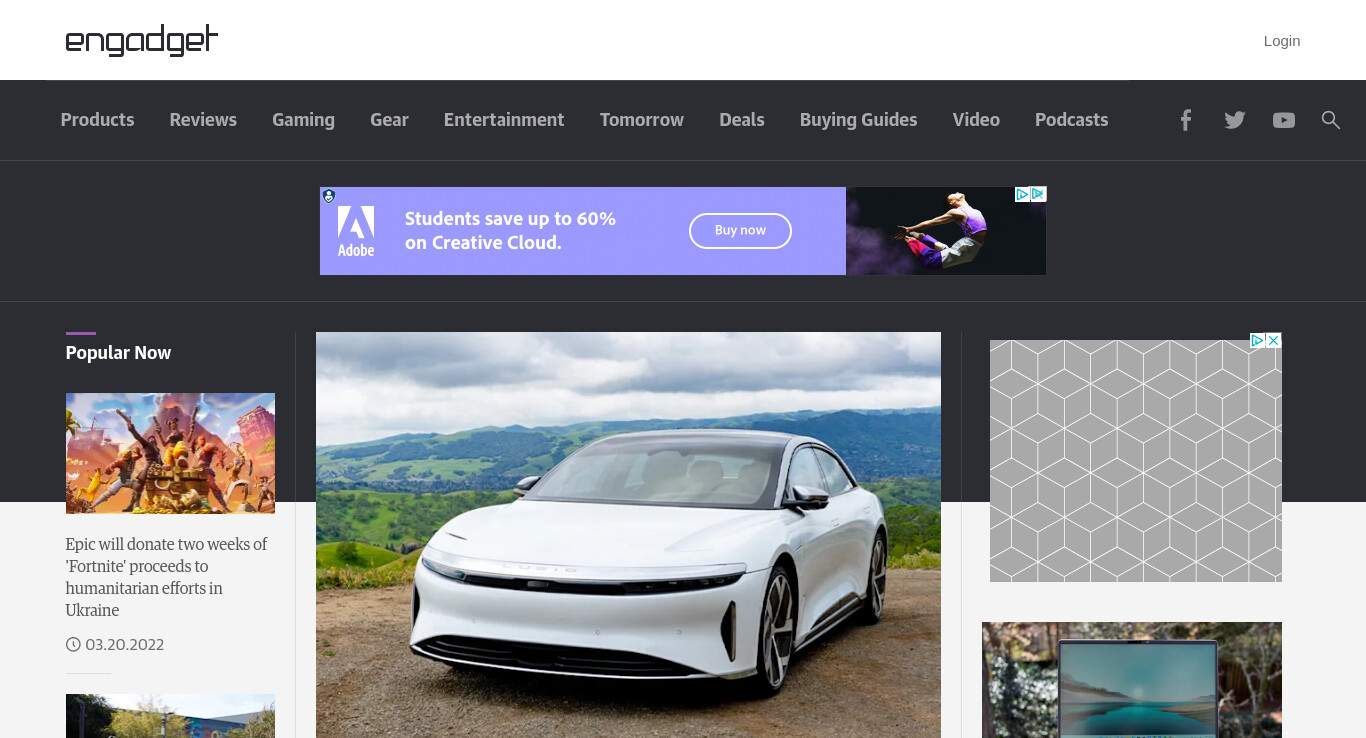Open Engadget's Twitter page icon
The height and width of the screenshot is (738, 1366).
(x=1235, y=120)
